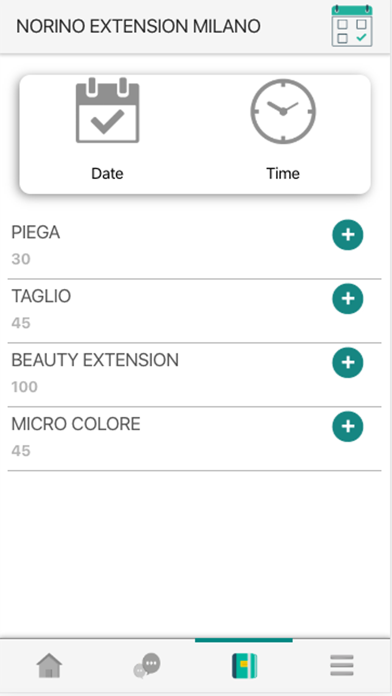Select the TAGLIO service name
The image size is (392, 696).
coord(41,296)
